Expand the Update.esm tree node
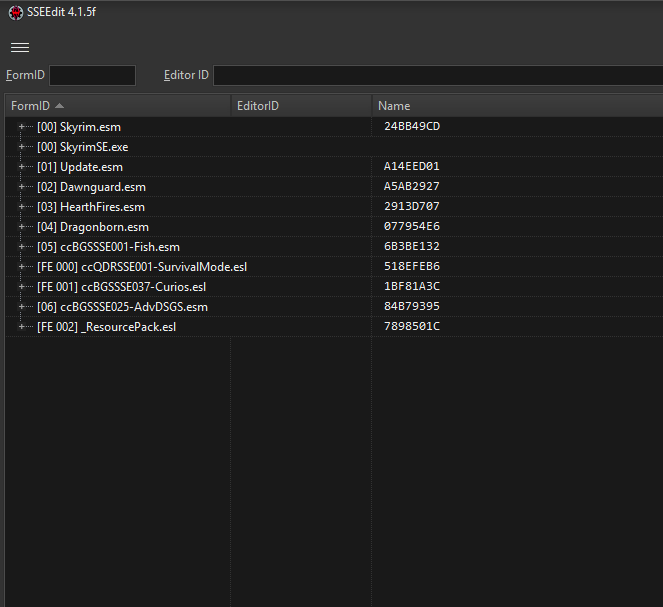 tap(21, 167)
